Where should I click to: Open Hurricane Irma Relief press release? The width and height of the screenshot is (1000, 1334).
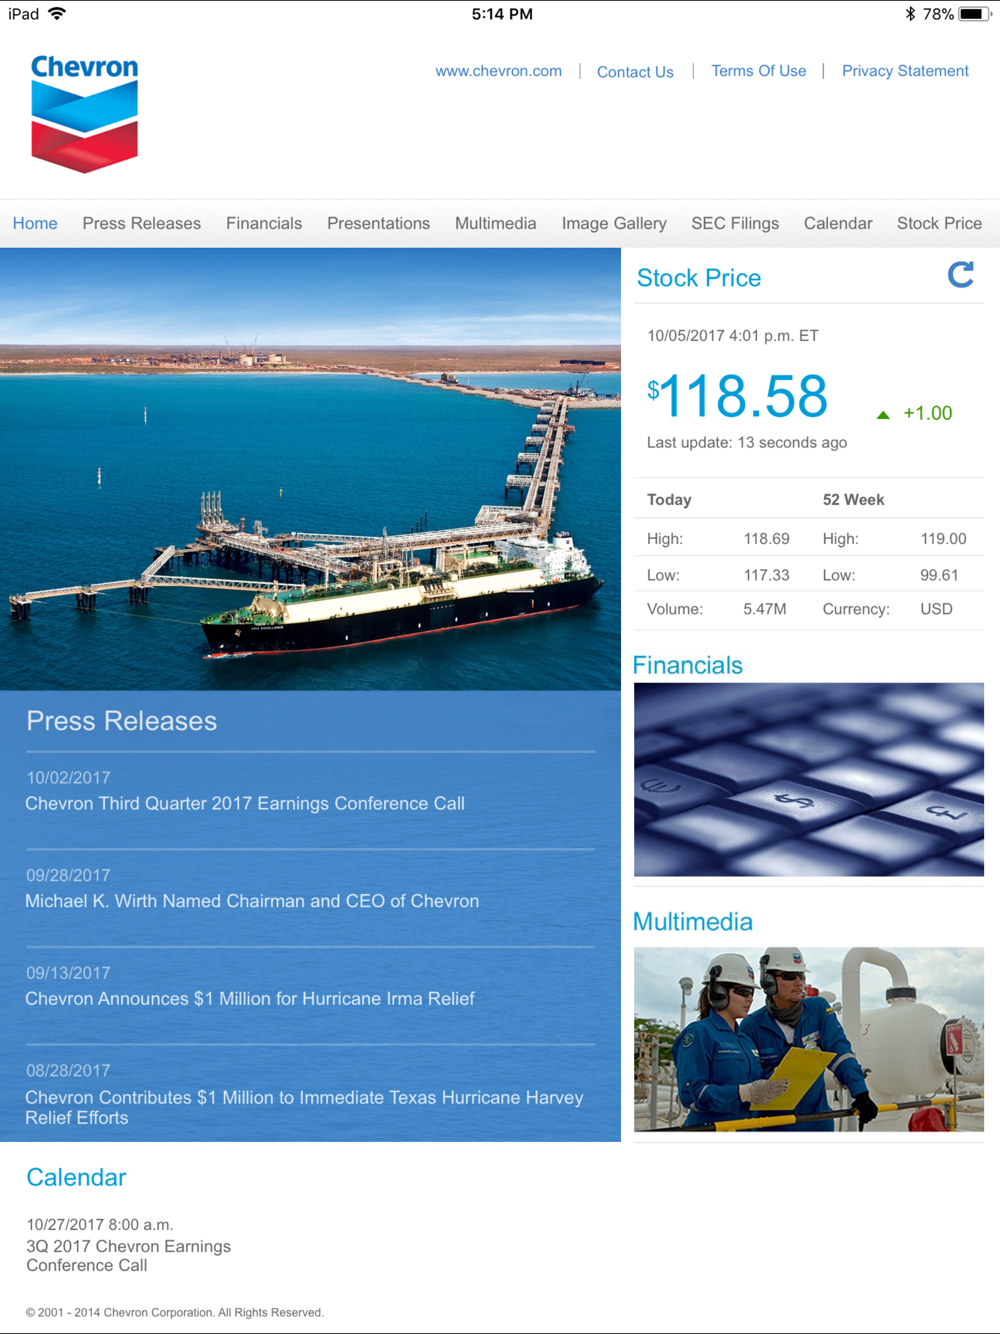(x=250, y=998)
